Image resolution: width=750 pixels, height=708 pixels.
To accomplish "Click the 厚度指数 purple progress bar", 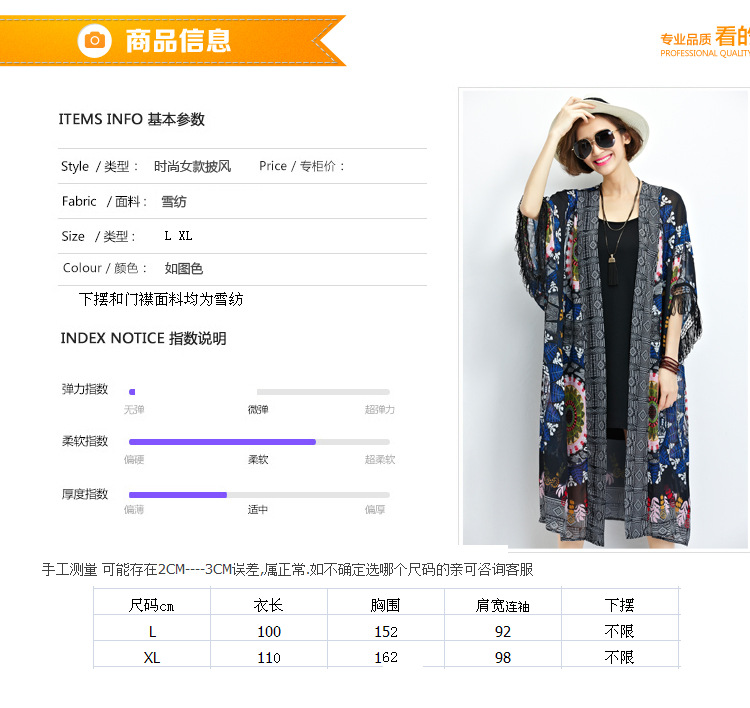I will point(178,495).
